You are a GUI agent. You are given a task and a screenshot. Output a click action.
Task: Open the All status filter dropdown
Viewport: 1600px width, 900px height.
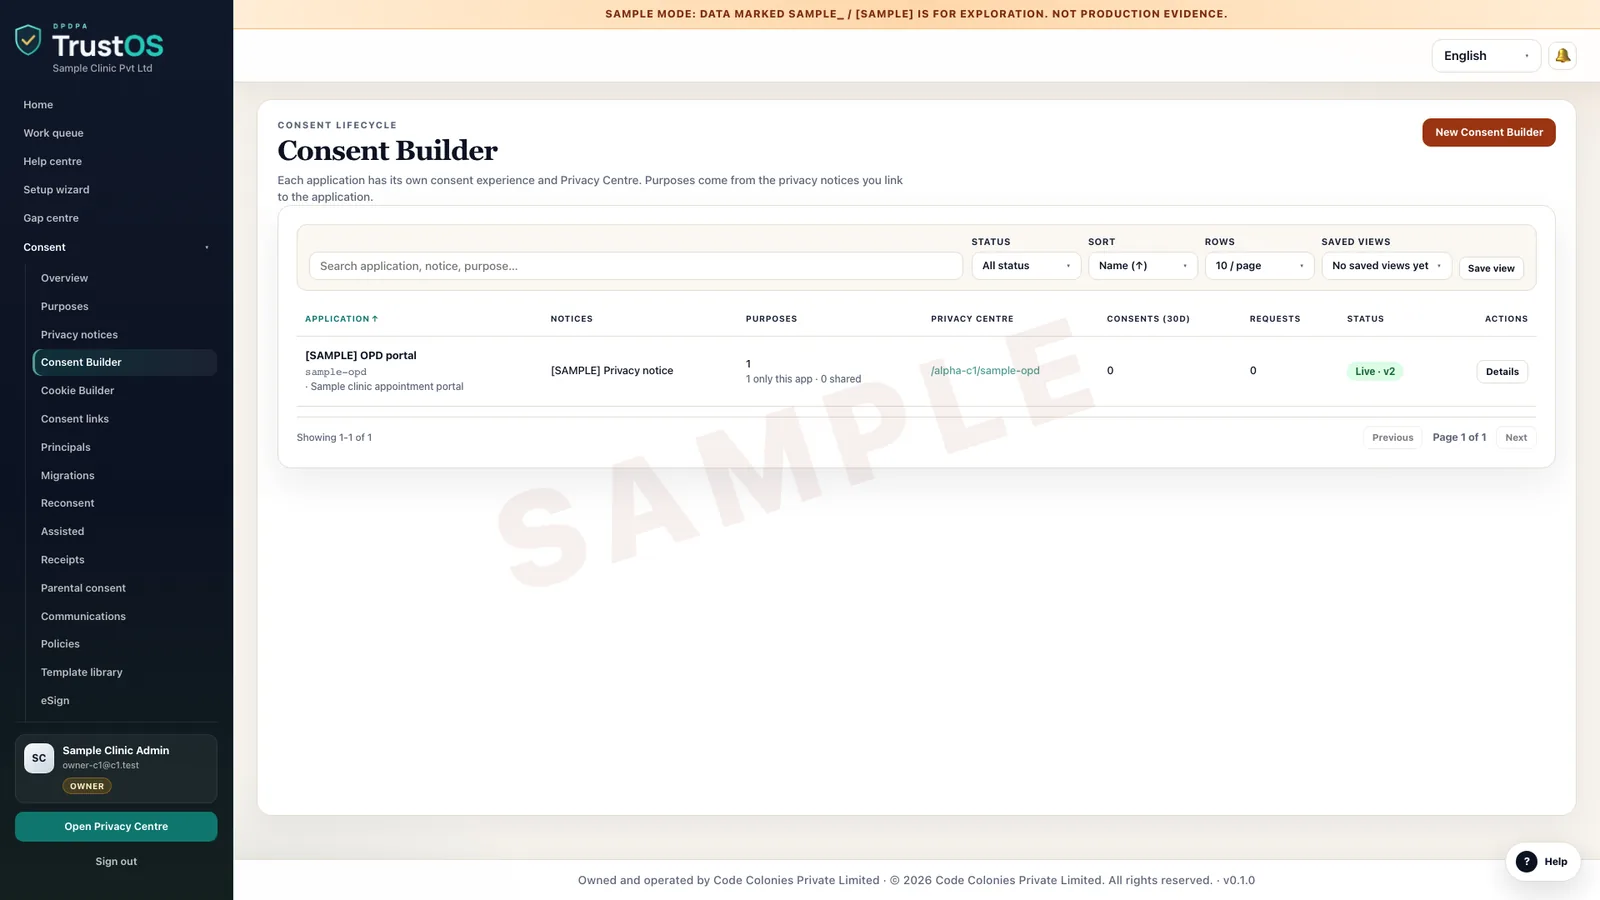pos(1026,266)
